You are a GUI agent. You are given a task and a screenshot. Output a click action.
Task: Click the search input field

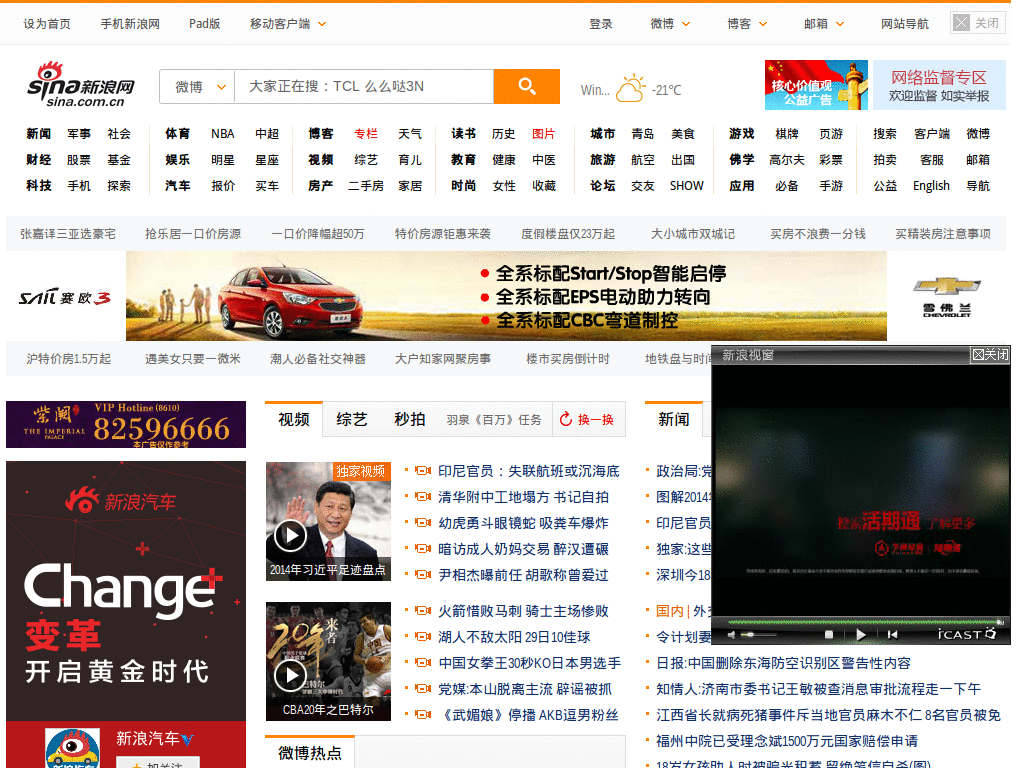[x=364, y=86]
